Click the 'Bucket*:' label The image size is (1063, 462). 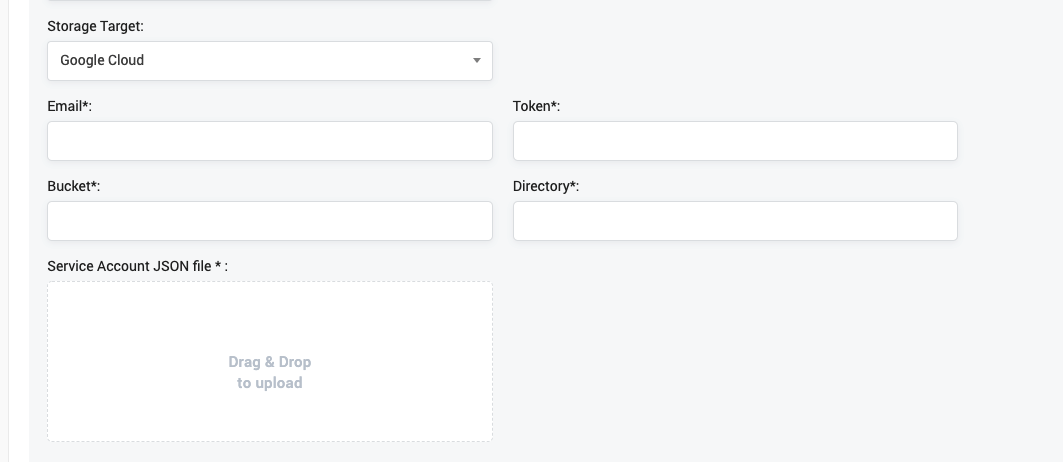coord(74,187)
